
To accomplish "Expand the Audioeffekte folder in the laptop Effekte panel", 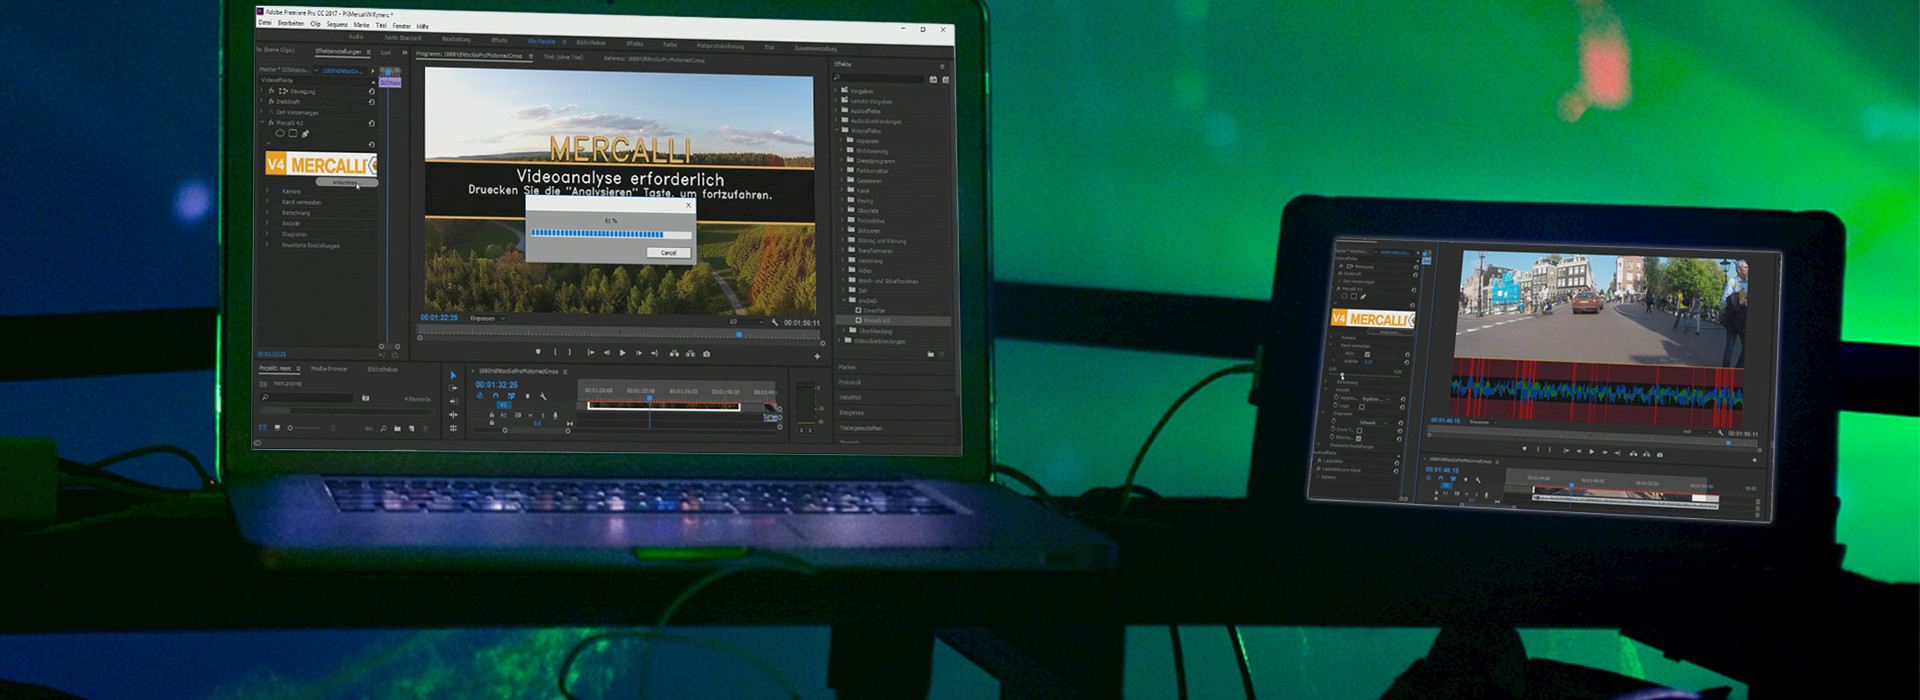I will [x=838, y=111].
